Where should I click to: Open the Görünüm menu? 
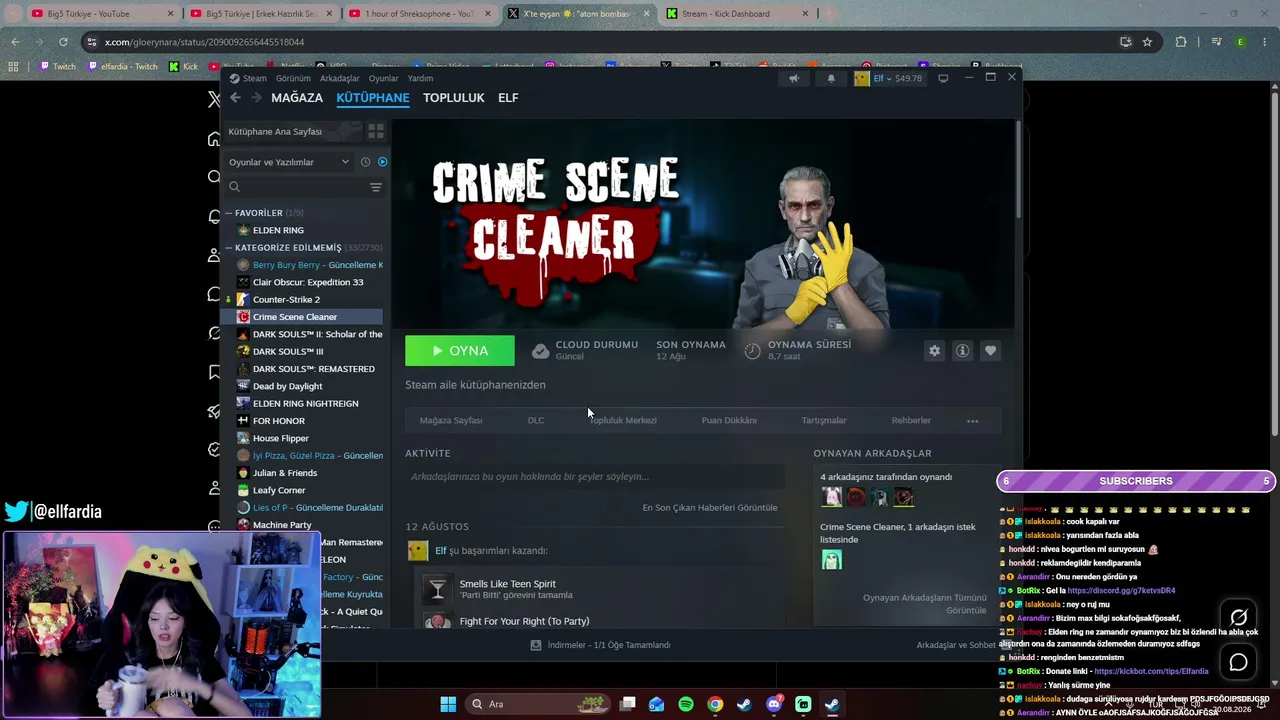click(x=293, y=78)
